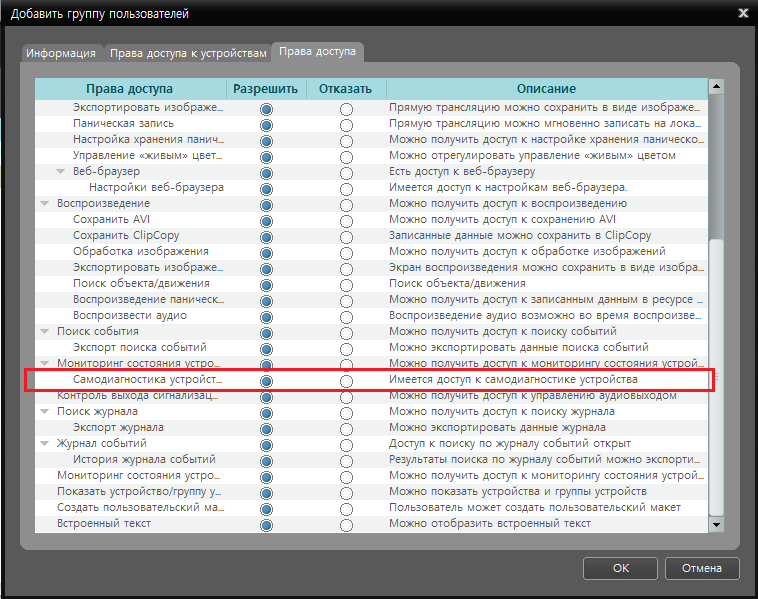This screenshot has width=758, height=599.
Task: Allow Обработка изображения permission
Action: point(266,253)
